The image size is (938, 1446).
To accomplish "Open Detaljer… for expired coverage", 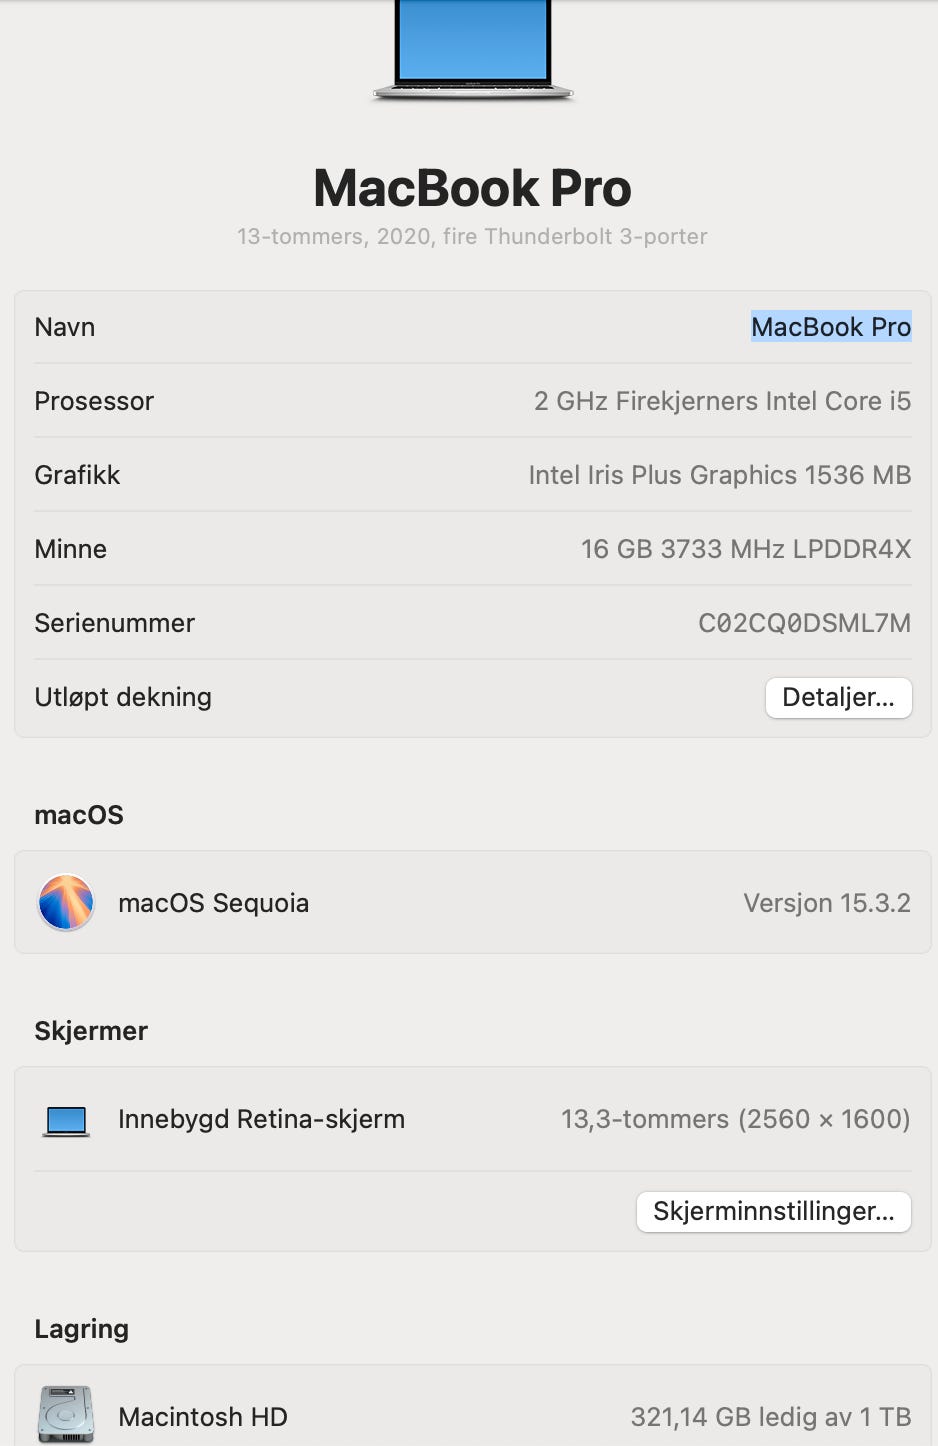I will (838, 697).
